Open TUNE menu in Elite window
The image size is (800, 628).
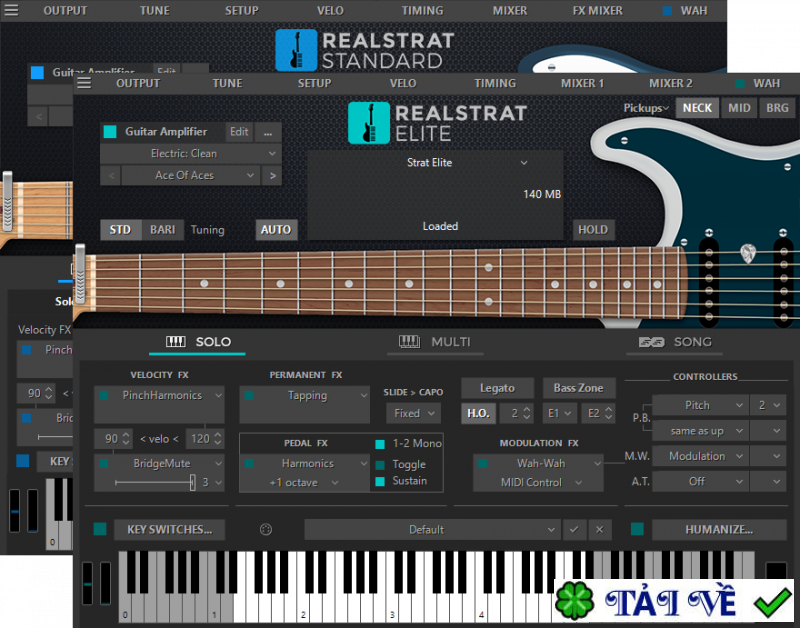(228, 83)
